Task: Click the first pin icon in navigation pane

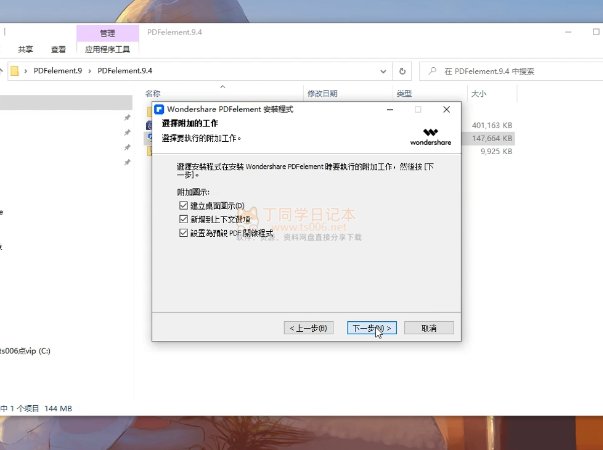Action: 127,117
